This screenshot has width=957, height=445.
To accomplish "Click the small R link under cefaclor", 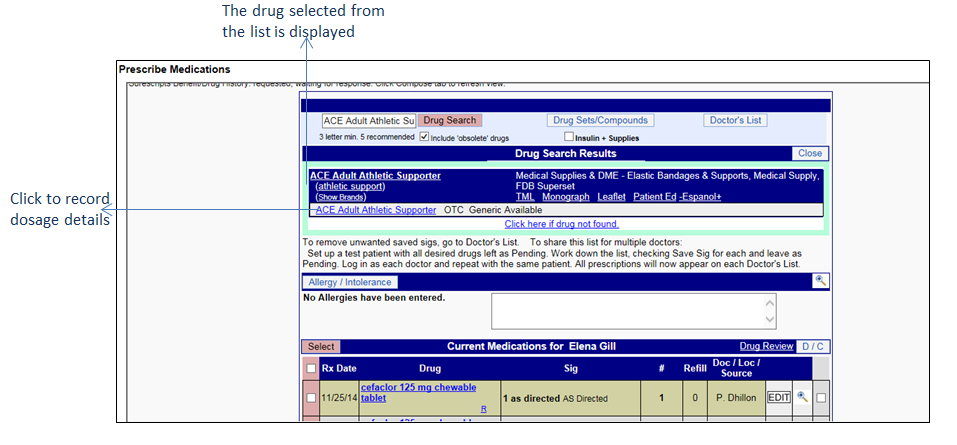I will point(483,409).
